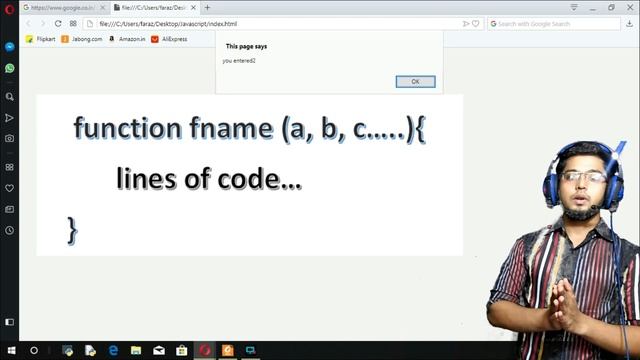The height and width of the screenshot is (360, 640).
Task: Open Microsoft Store from the taskbar
Action: click(x=182, y=350)
